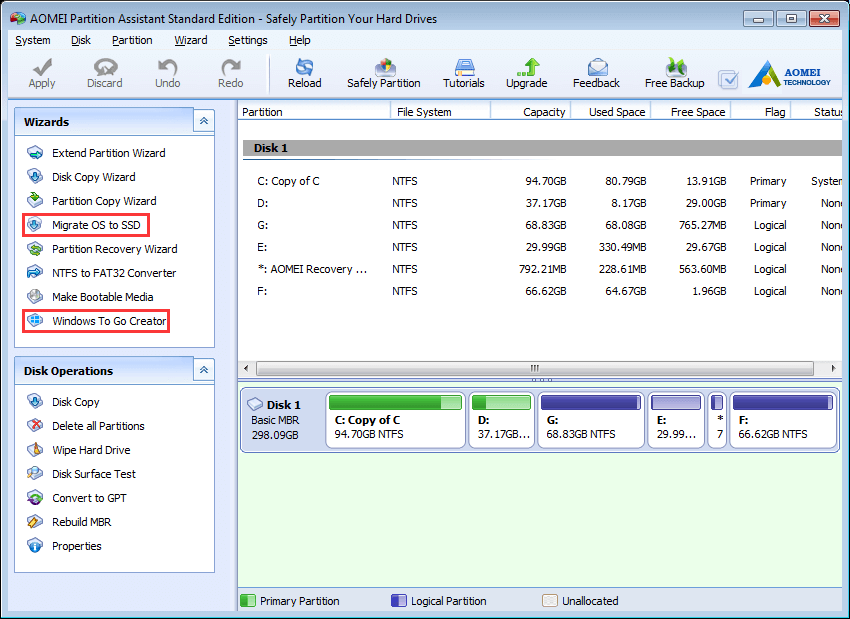Click the Upgrade green arrow icon
The height and width of the screenshot is (619, 850).
tap(527, 67)
